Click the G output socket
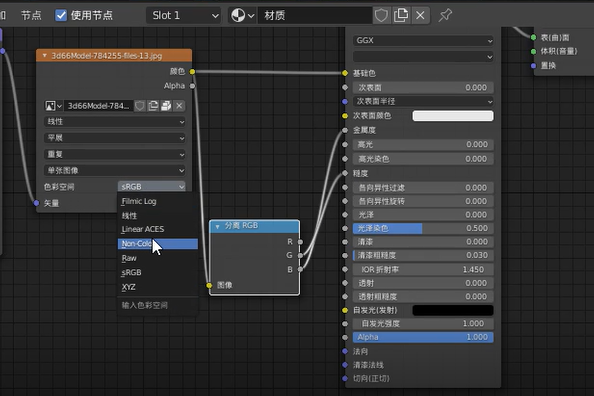The height and width of the screenshot is (396, 594). [300, 255]
